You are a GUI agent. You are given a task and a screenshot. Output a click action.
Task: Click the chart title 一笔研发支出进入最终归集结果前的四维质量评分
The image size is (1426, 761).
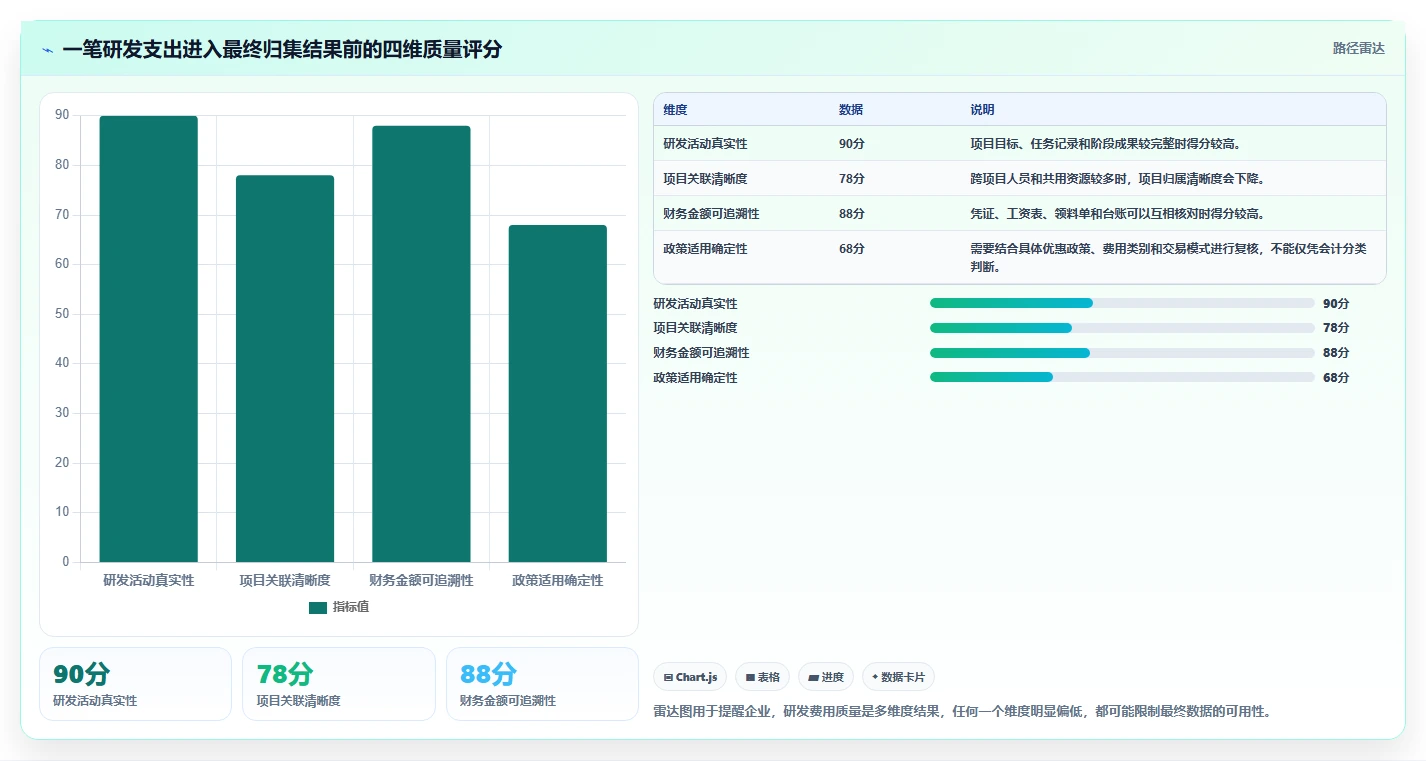(x=282, y=50)
